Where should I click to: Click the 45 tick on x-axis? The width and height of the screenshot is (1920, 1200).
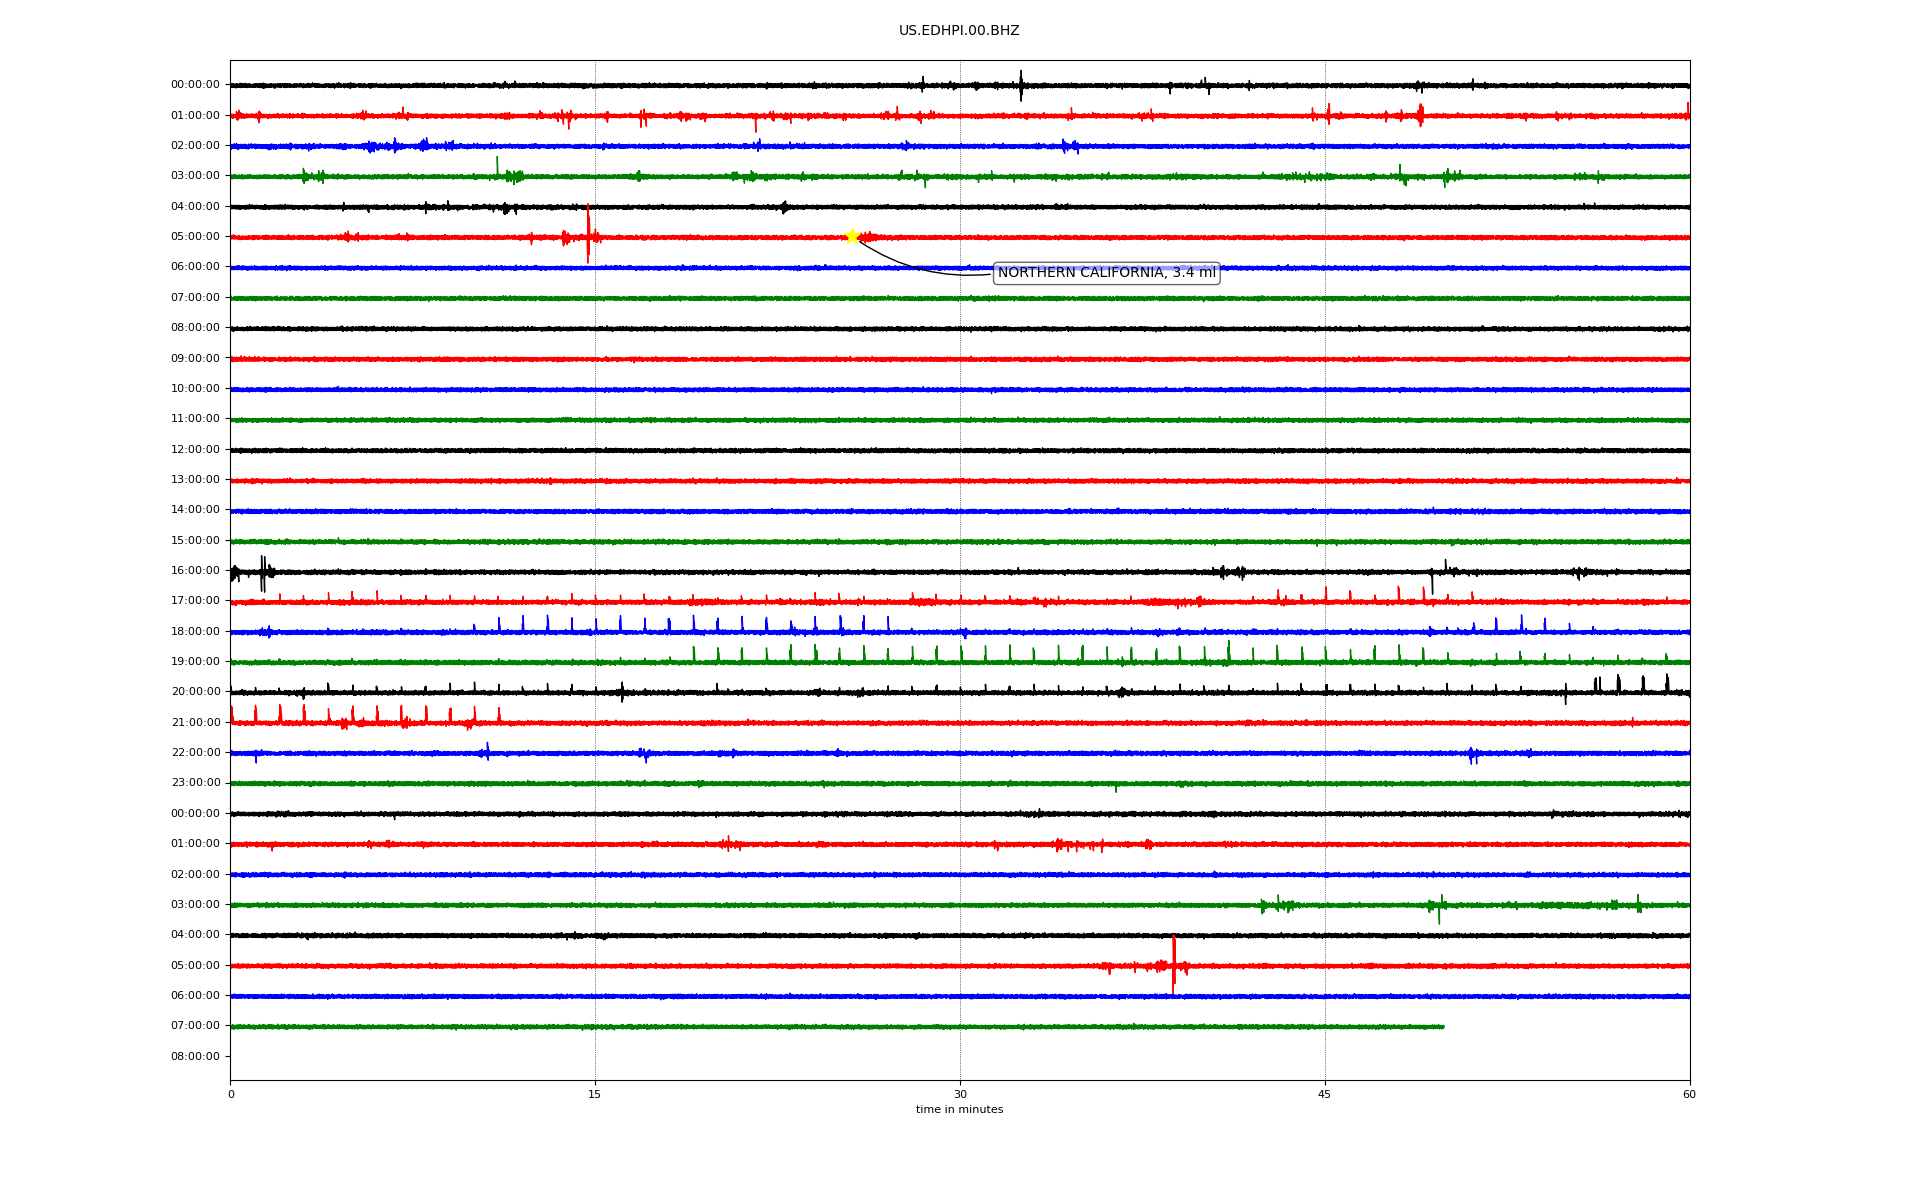pyautogui.click(x=1324, y=1094)
